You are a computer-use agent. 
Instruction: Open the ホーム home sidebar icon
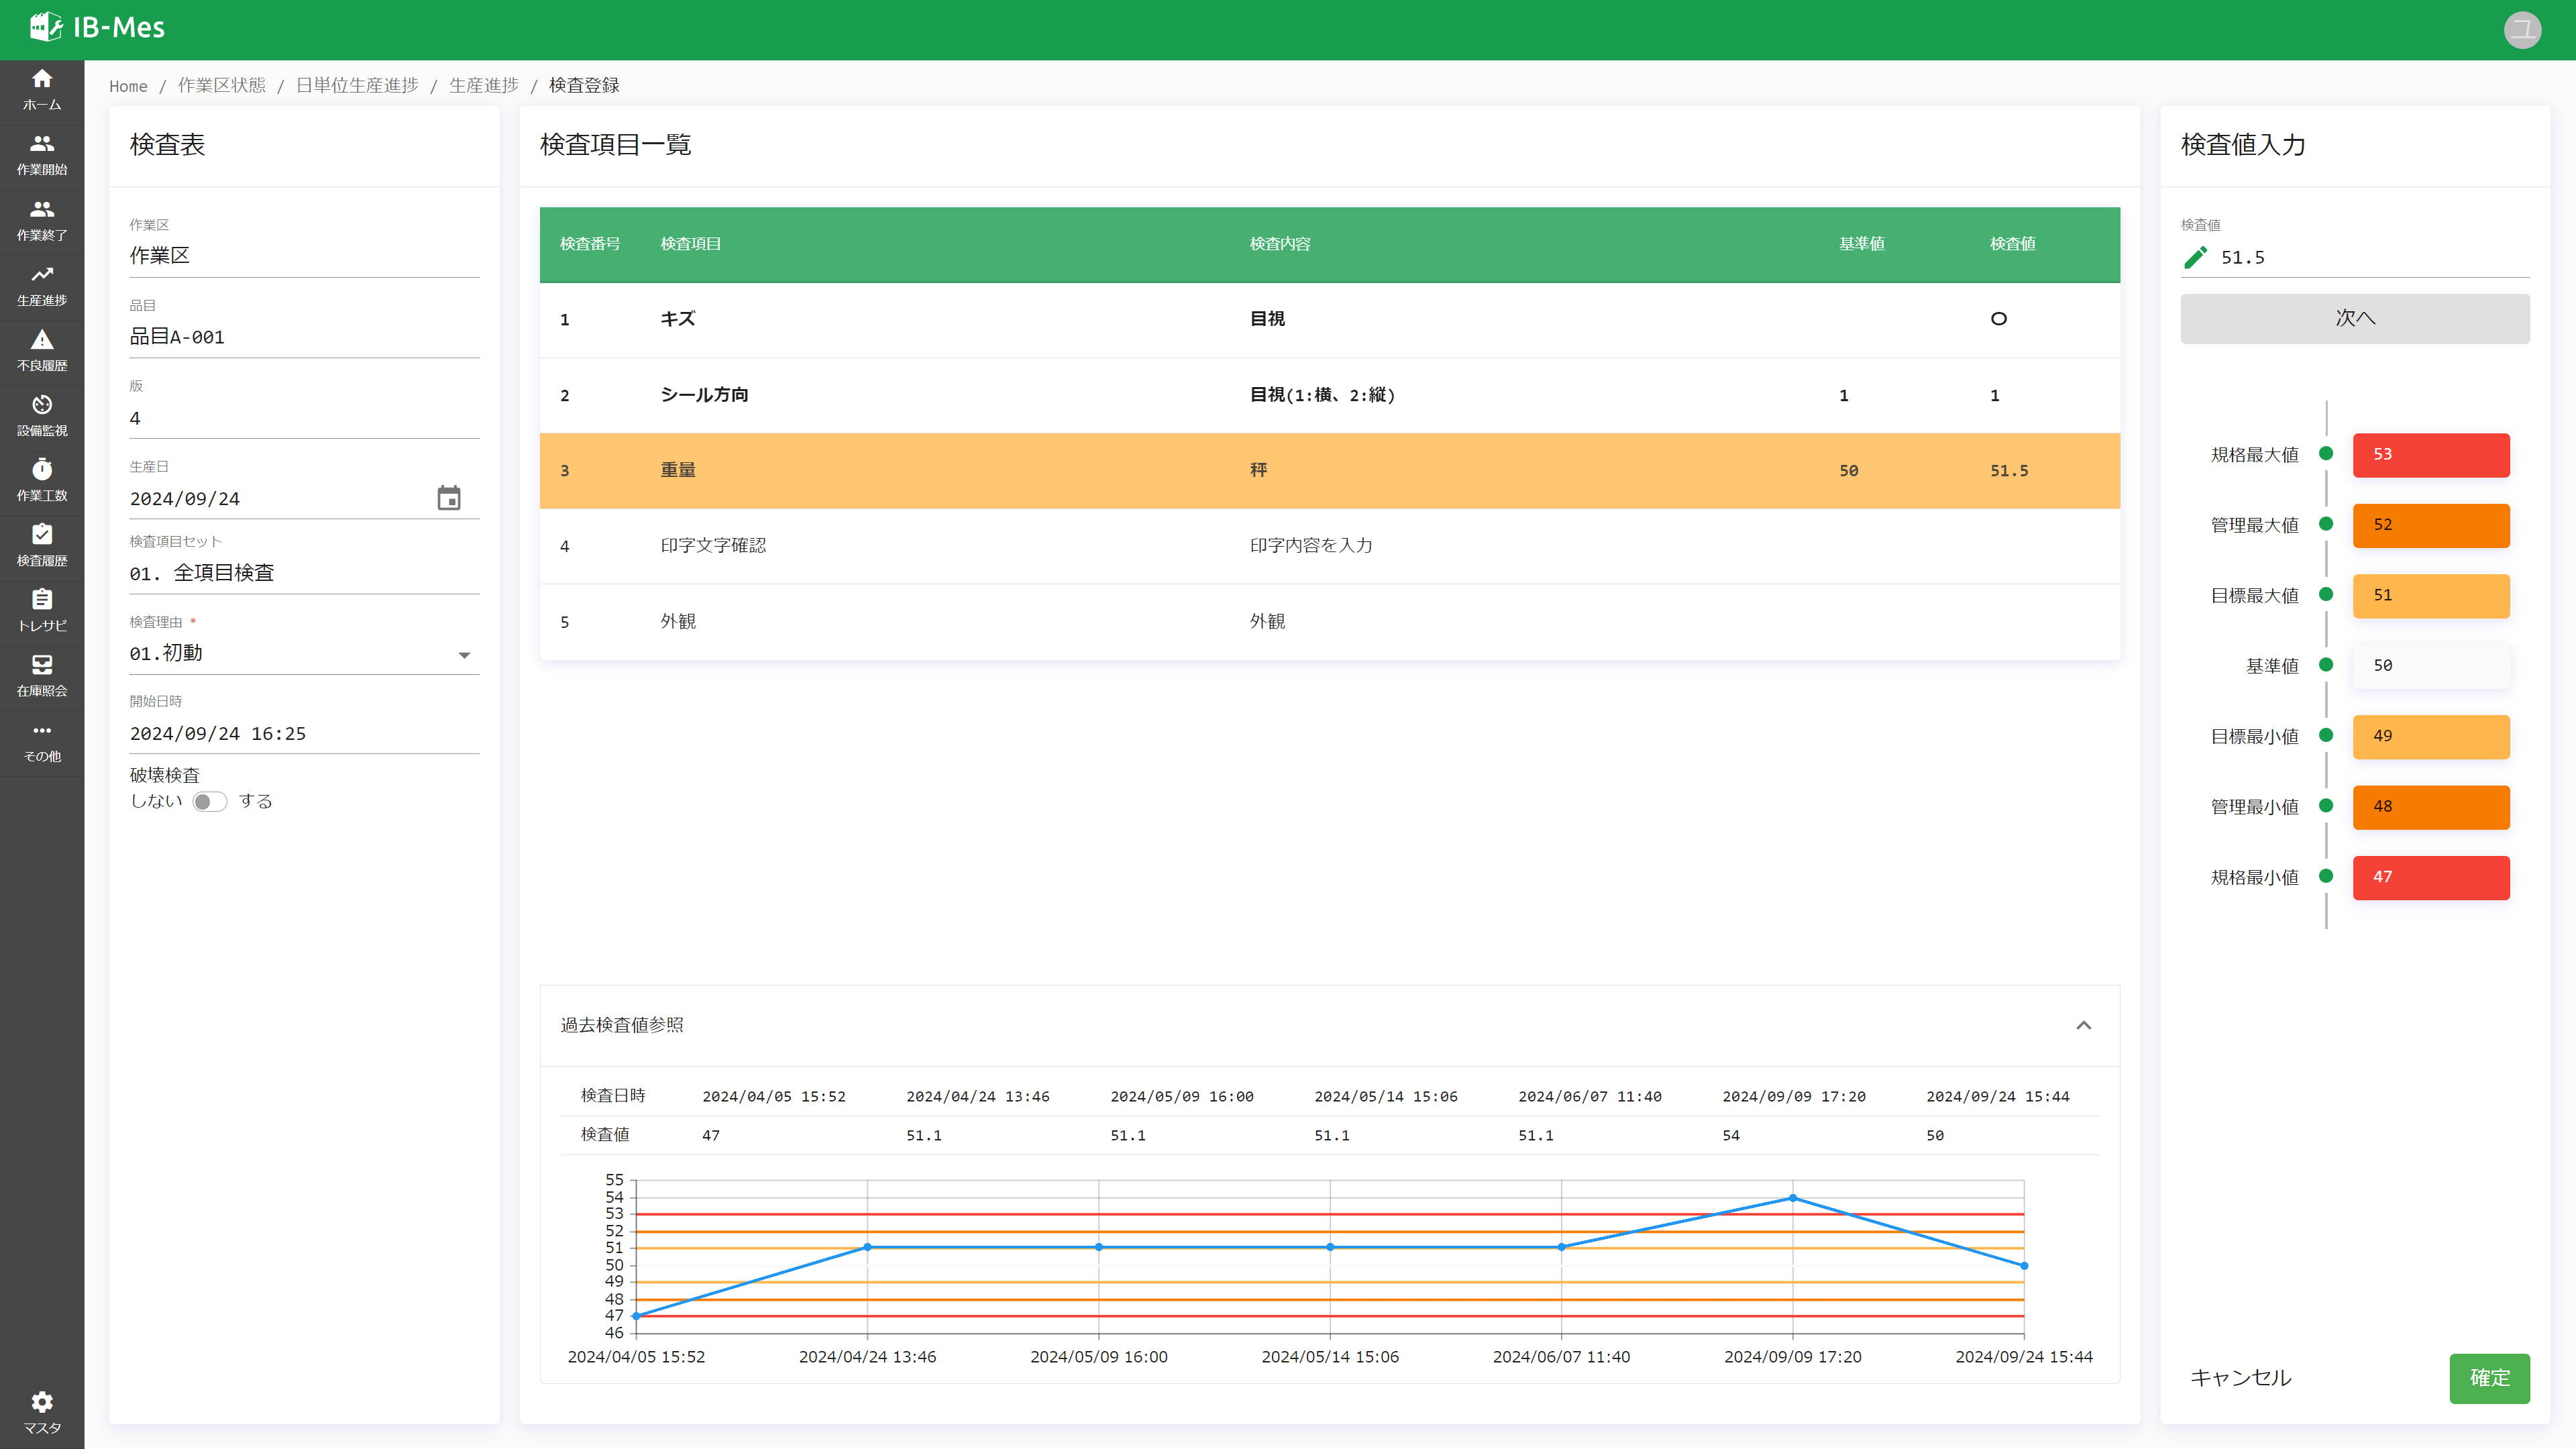(x=42, y=90)
